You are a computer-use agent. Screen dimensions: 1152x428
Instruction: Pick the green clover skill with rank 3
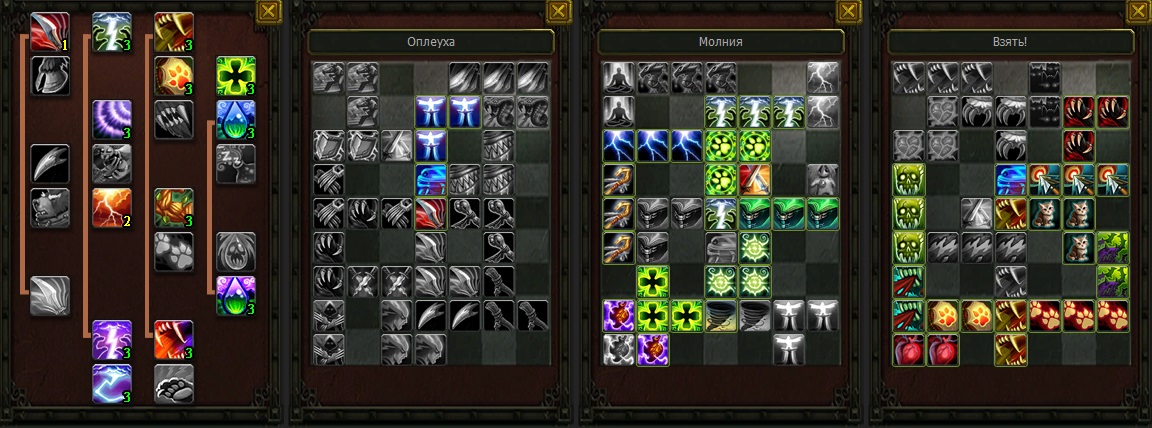point(236,76)
